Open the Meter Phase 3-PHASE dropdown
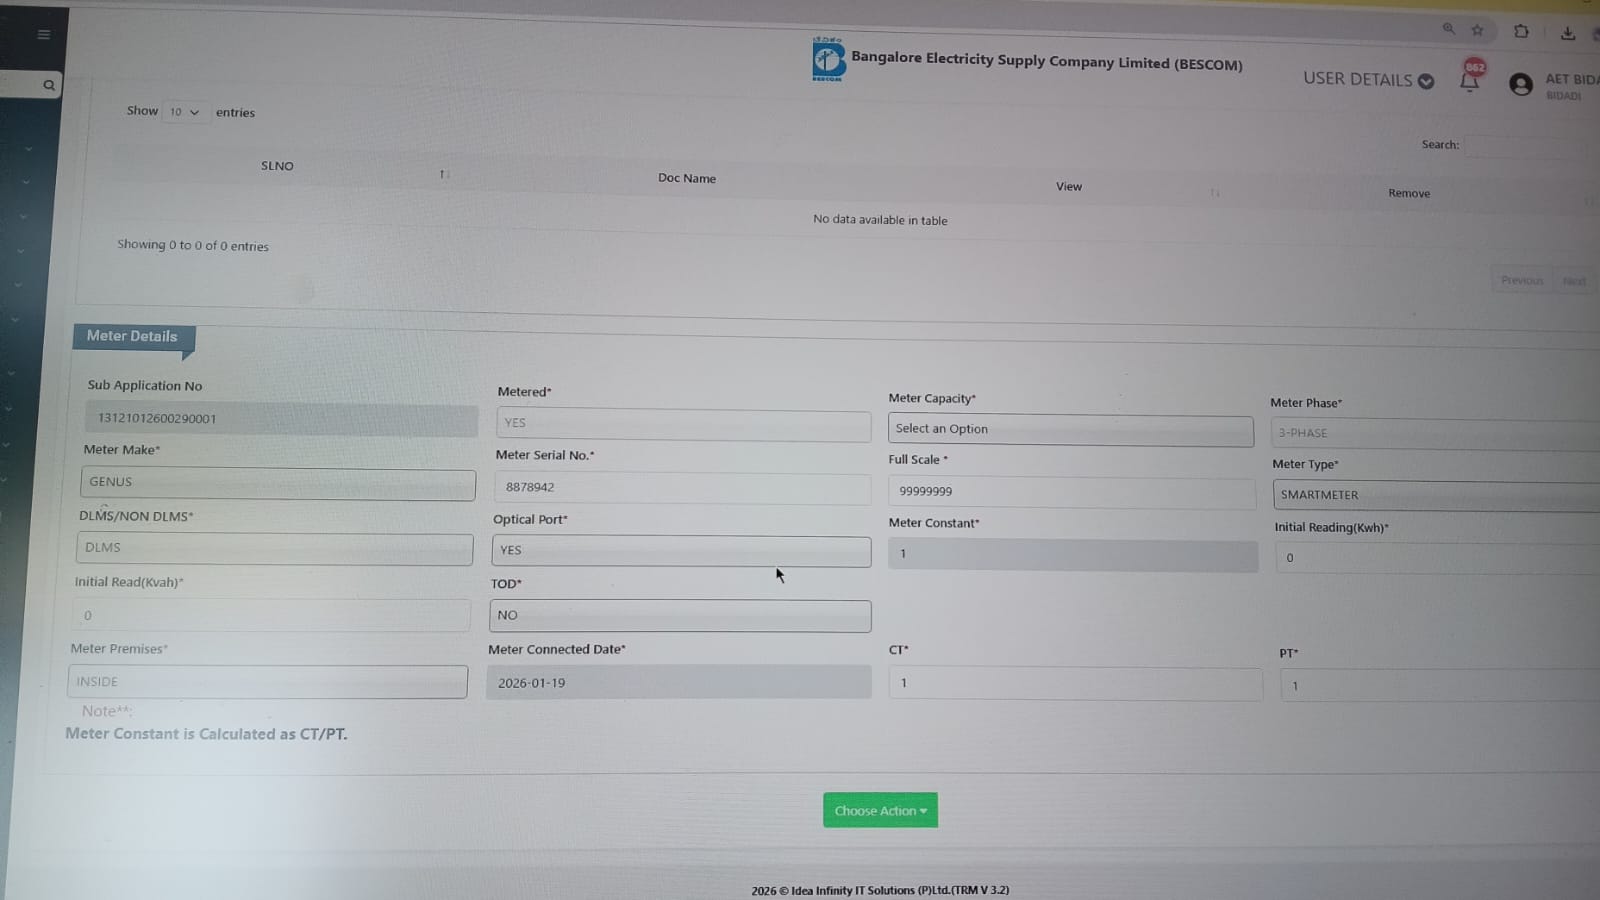 [x=1435, y=434]
